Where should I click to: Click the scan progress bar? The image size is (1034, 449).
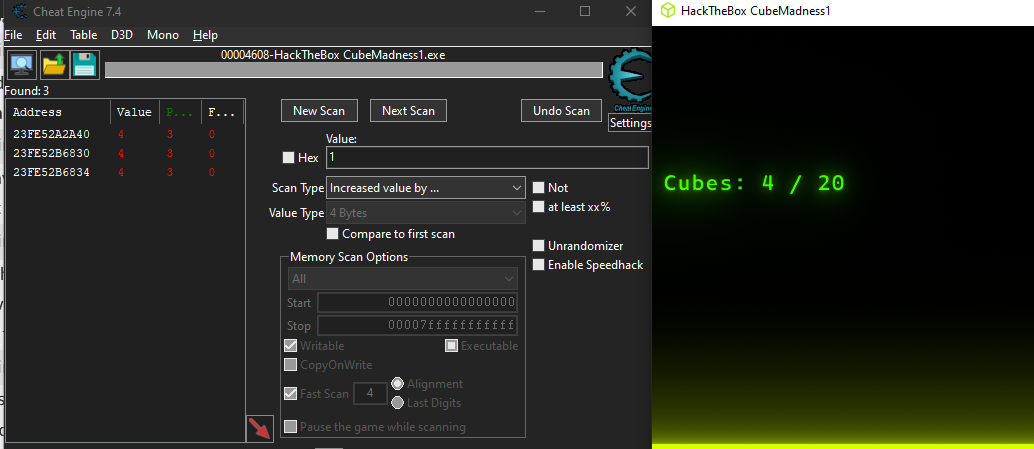pyautogui.click(x=353, y=70)
